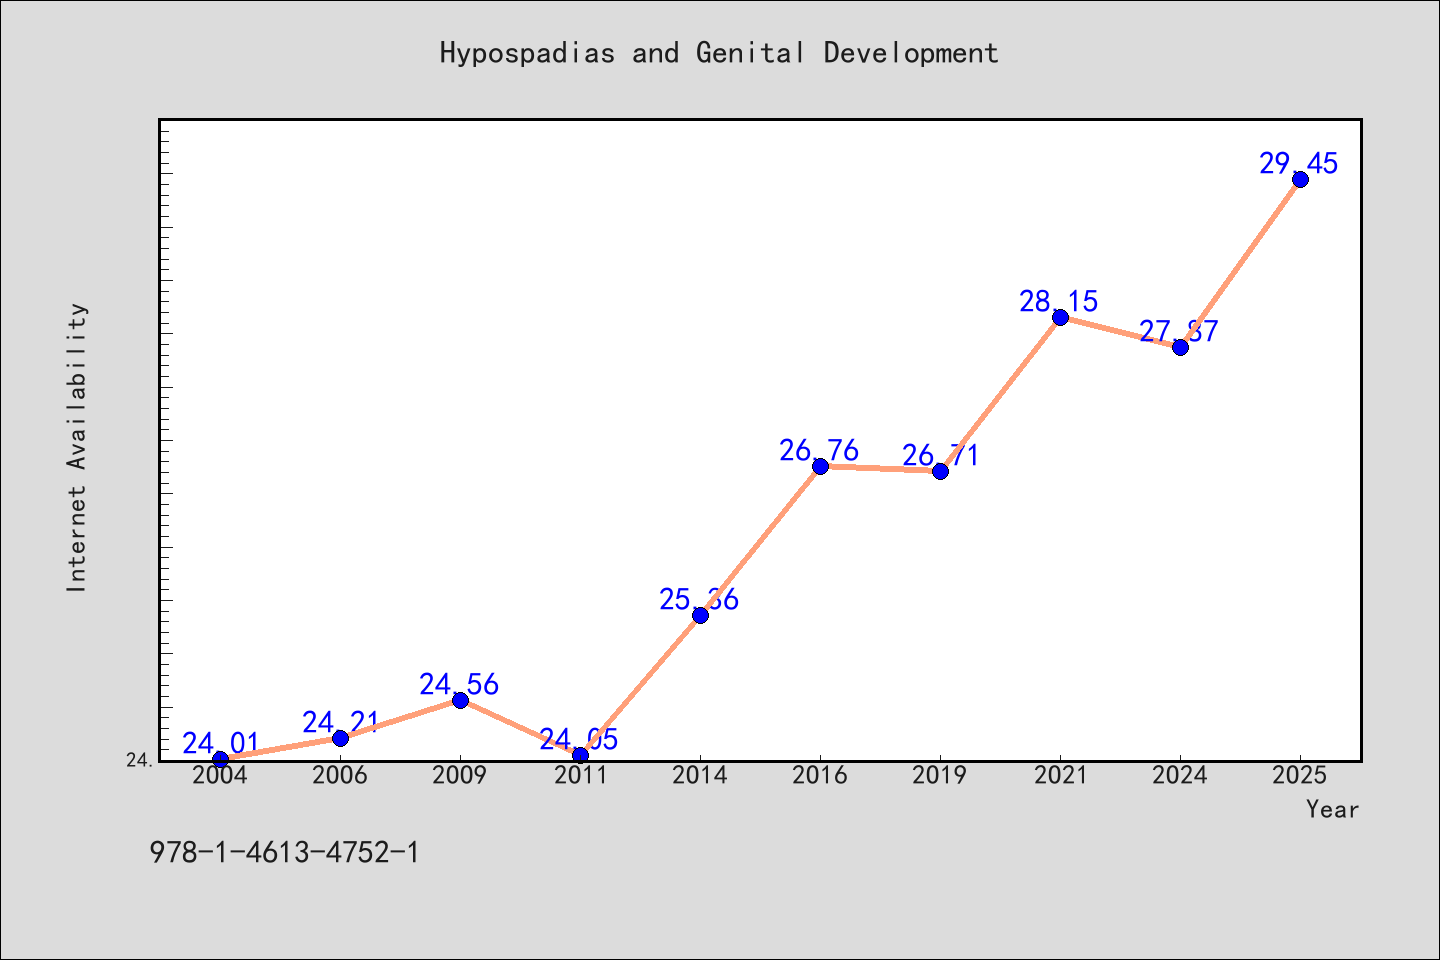Screen dimensions: 1440x960
Task: Select the data point labeled 24.56
Action: point(460,700)
